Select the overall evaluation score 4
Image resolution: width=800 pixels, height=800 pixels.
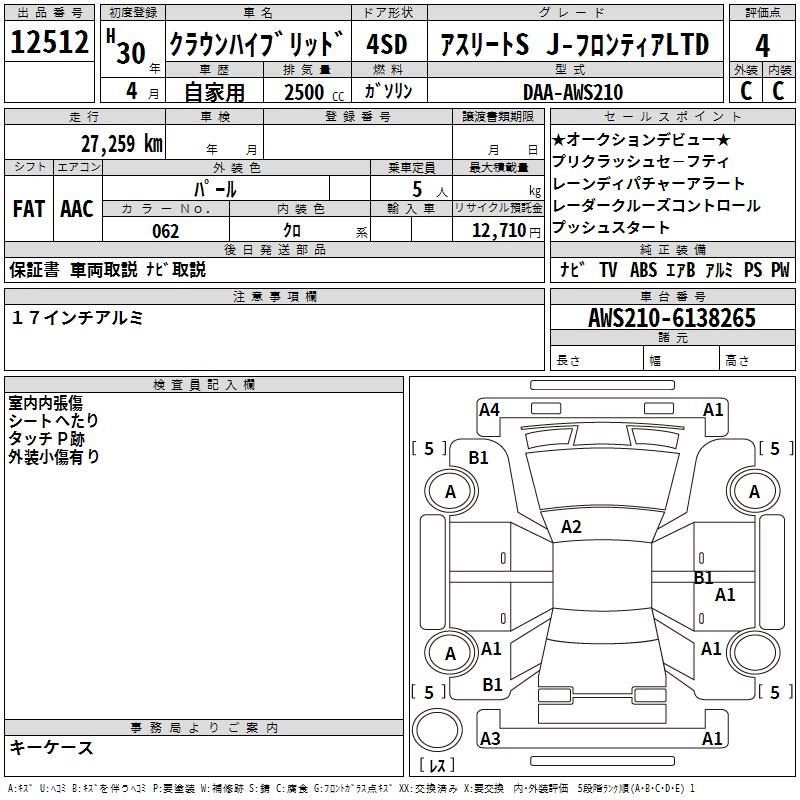[x=762, y=45]
